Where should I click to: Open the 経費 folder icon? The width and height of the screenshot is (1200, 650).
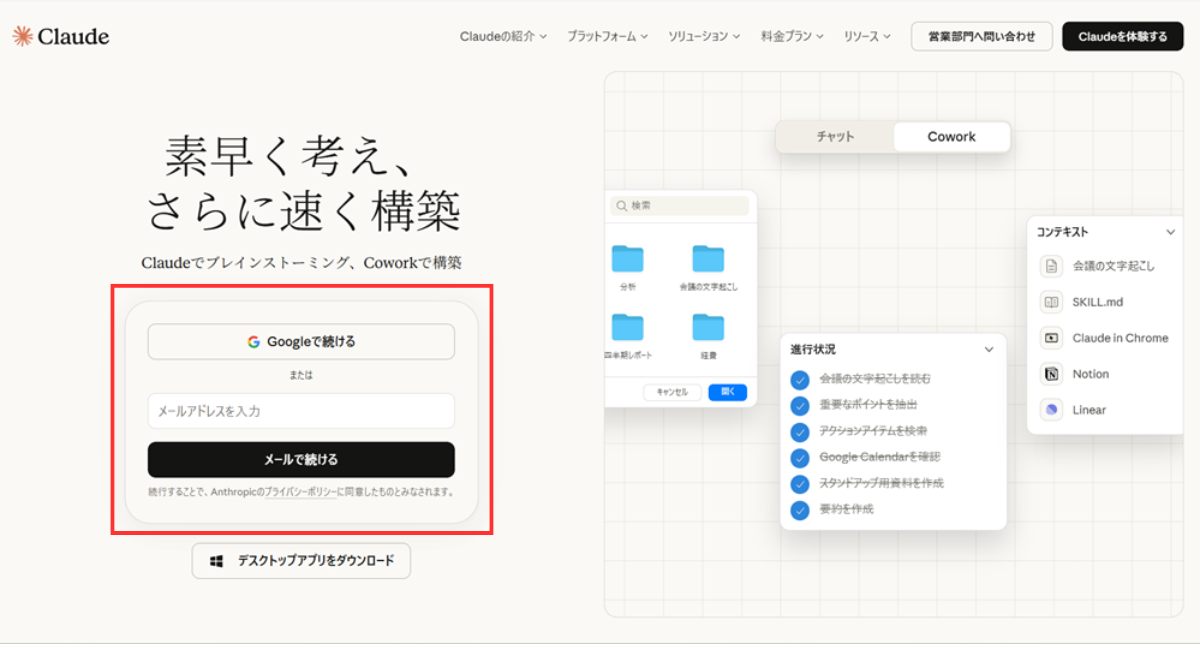tap(708, 327)
